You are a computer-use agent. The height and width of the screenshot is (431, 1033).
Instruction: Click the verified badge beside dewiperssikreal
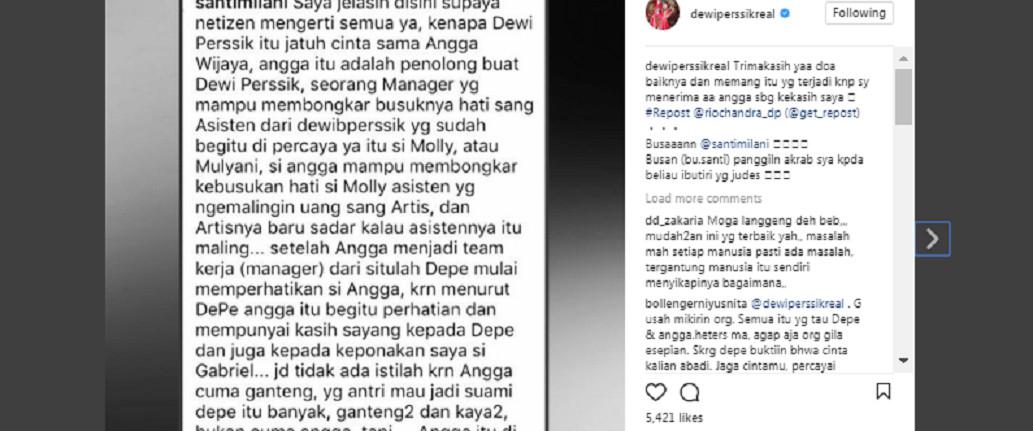pyautogui.click(x=785, y=13)
